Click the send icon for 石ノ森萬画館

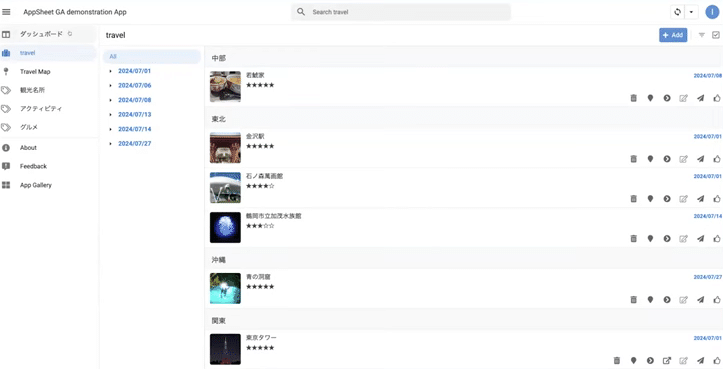pyautogui.click(x=700, y=198)
